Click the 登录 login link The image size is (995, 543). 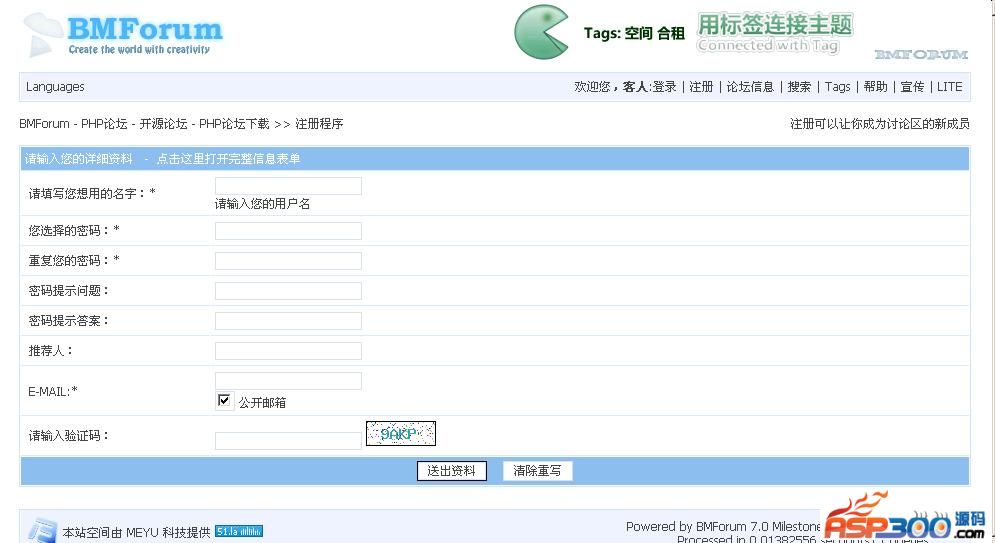click(664, 87)
